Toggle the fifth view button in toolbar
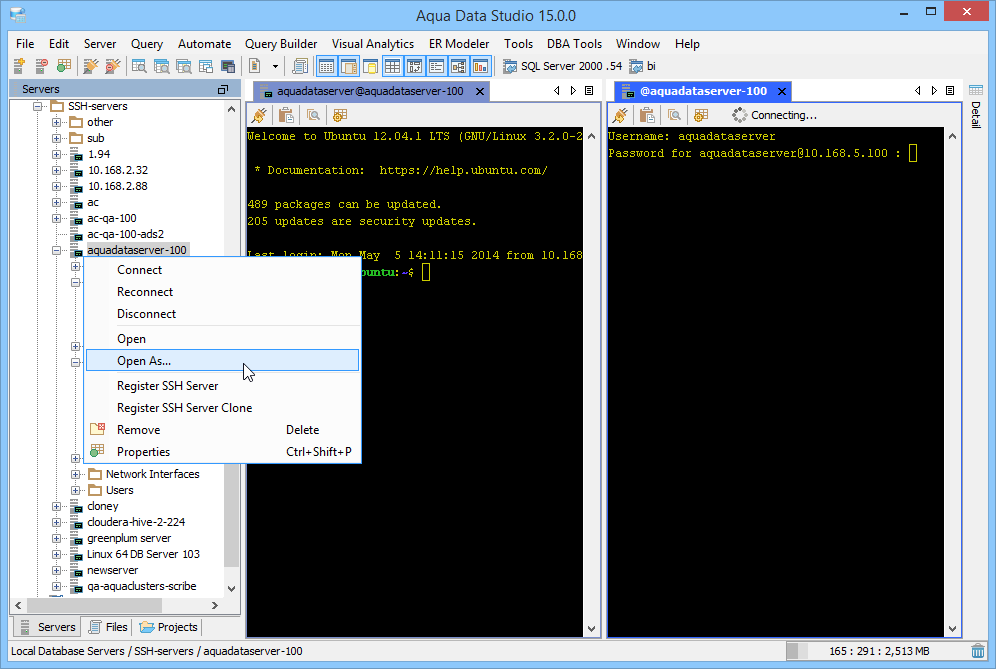 (415, 66)
